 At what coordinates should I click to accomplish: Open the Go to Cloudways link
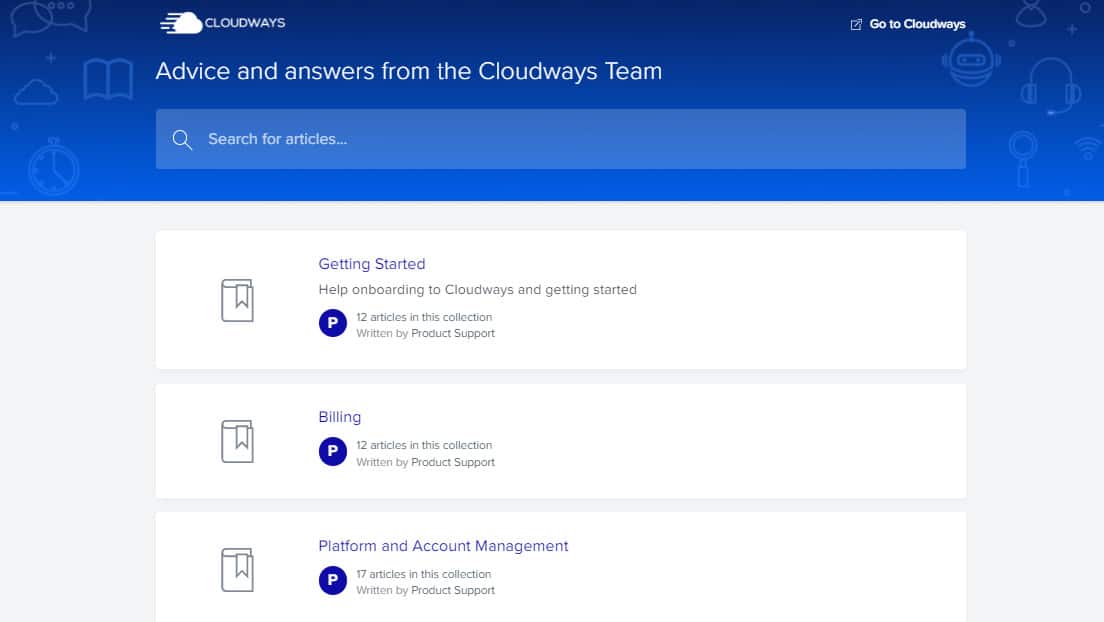pos(917,24)
